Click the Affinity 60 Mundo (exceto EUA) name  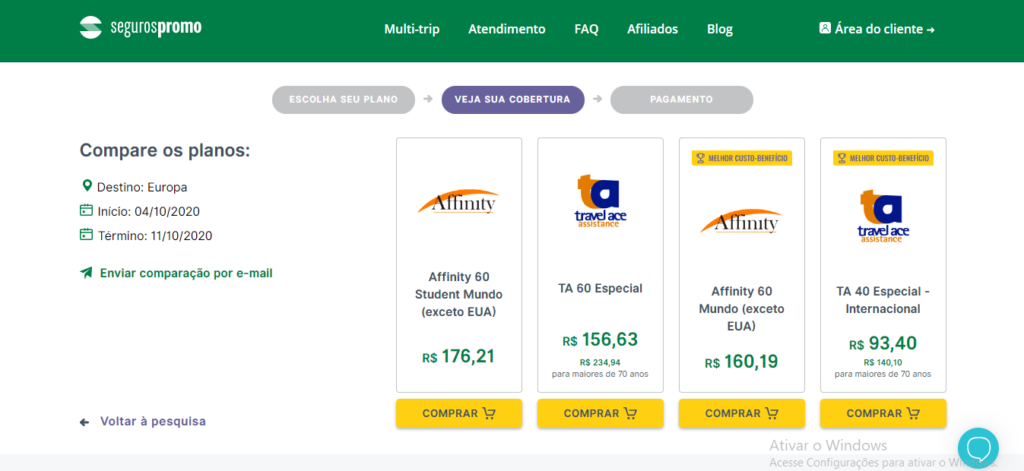(742, 308)
